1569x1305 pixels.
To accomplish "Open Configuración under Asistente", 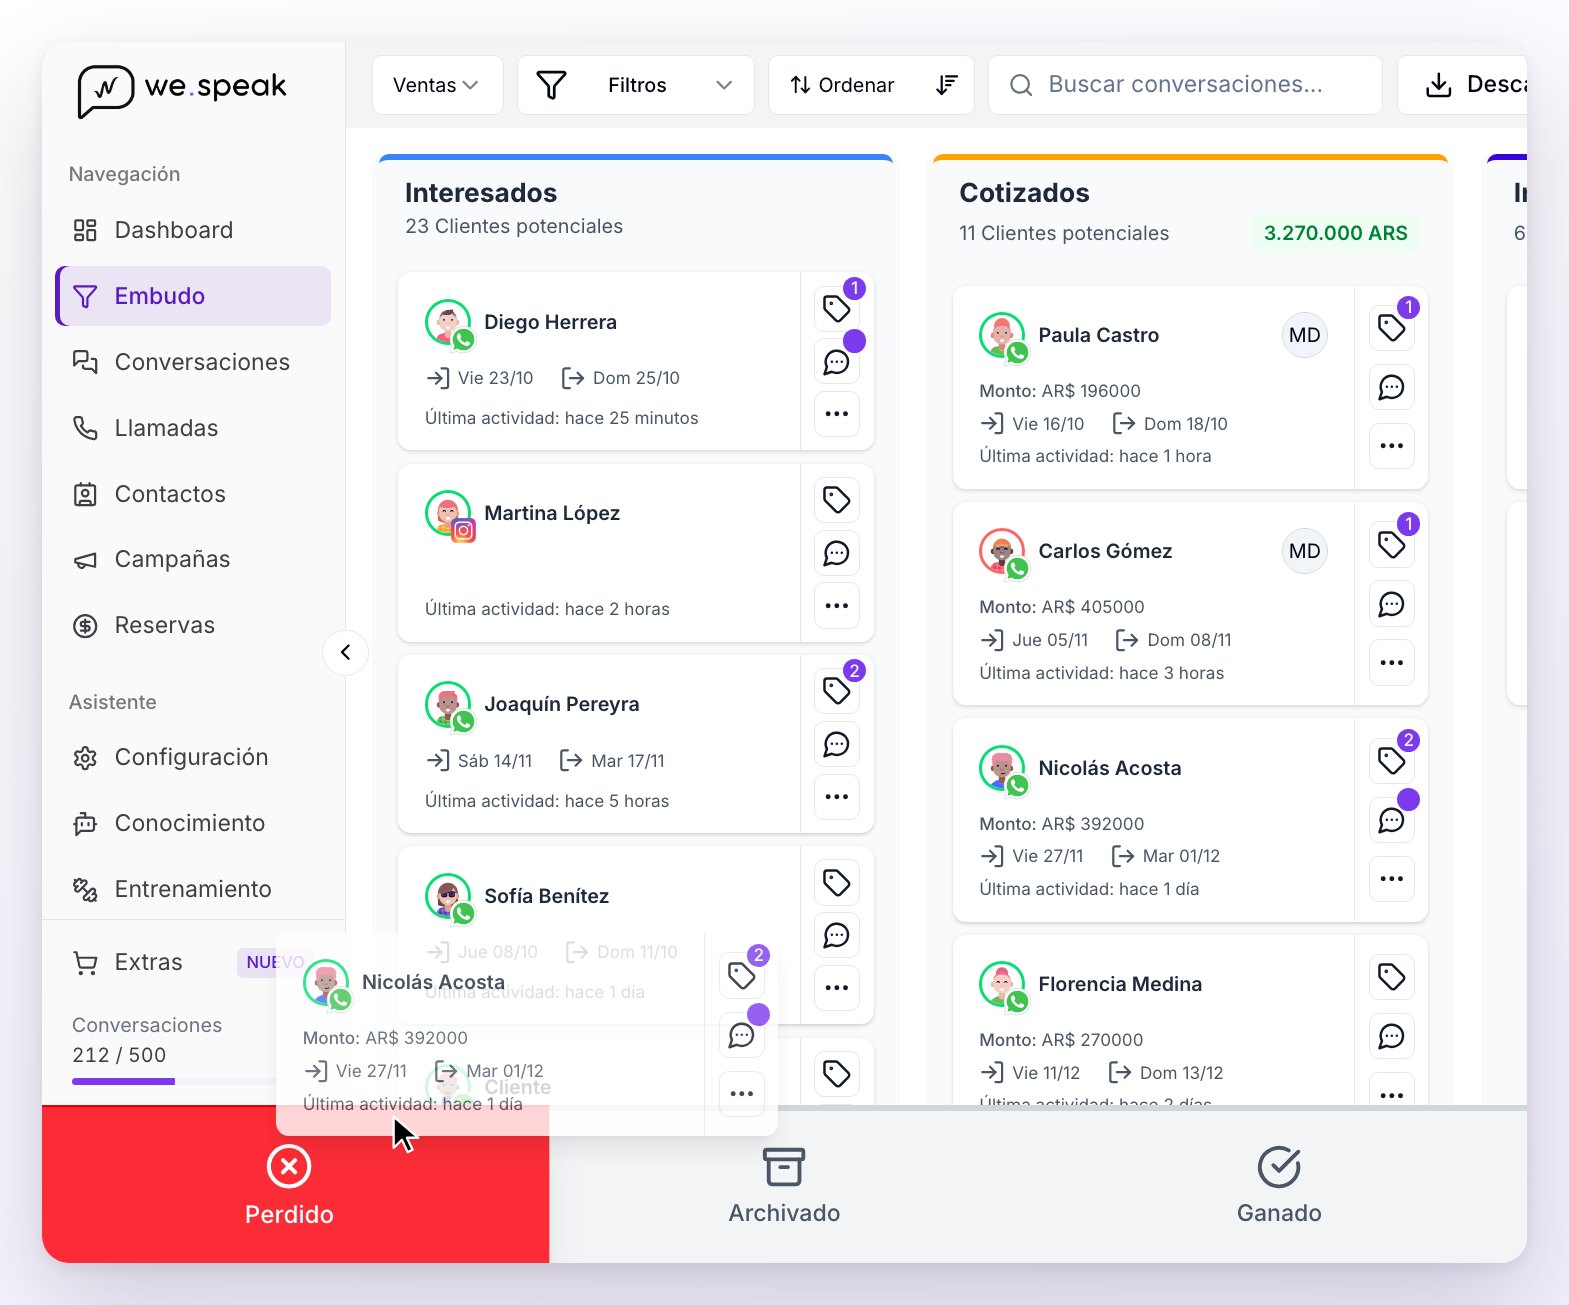I will click(193, 757).
